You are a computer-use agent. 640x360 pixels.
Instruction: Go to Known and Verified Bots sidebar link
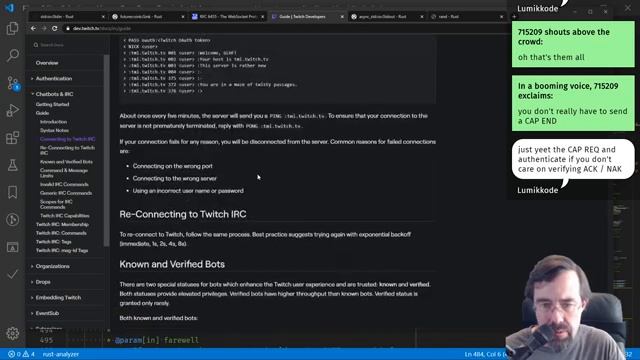(66, 162)
